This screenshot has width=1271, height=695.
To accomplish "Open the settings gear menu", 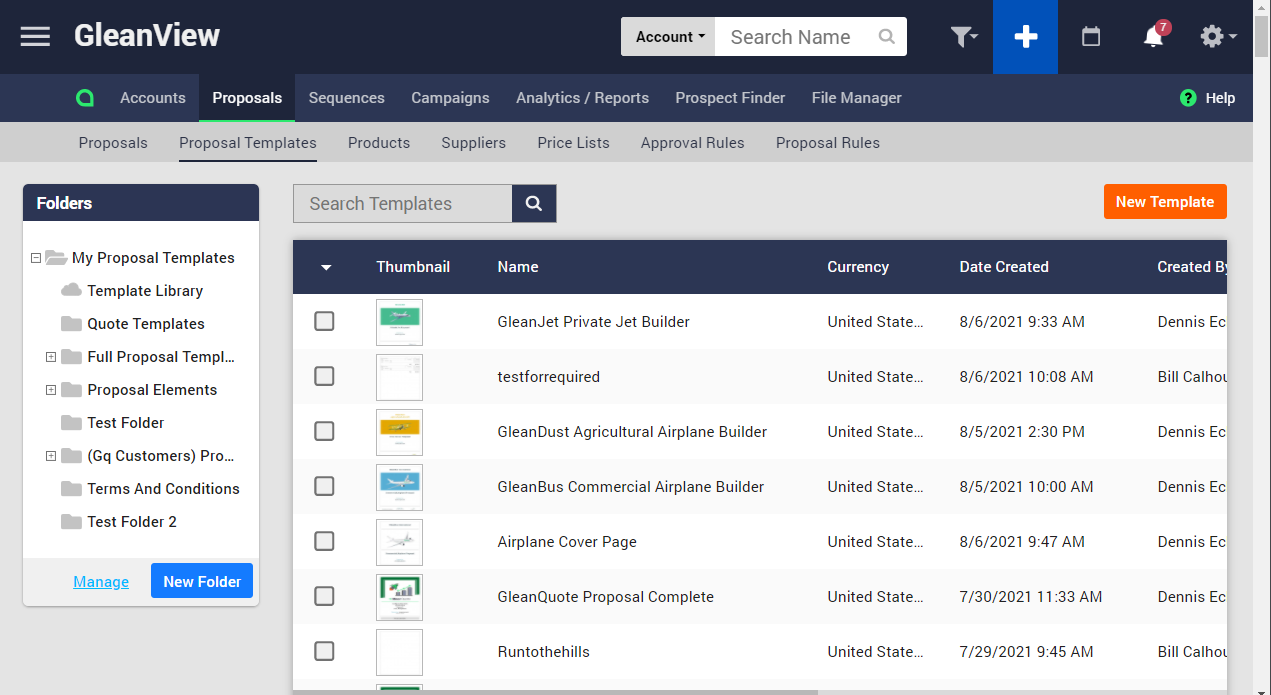I will [x=1218, y=37].
